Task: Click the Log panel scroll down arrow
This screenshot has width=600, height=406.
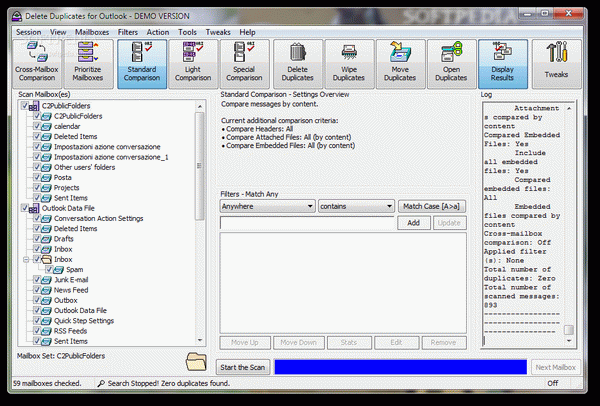Action: pyautogui.click(x=569, y=341)
